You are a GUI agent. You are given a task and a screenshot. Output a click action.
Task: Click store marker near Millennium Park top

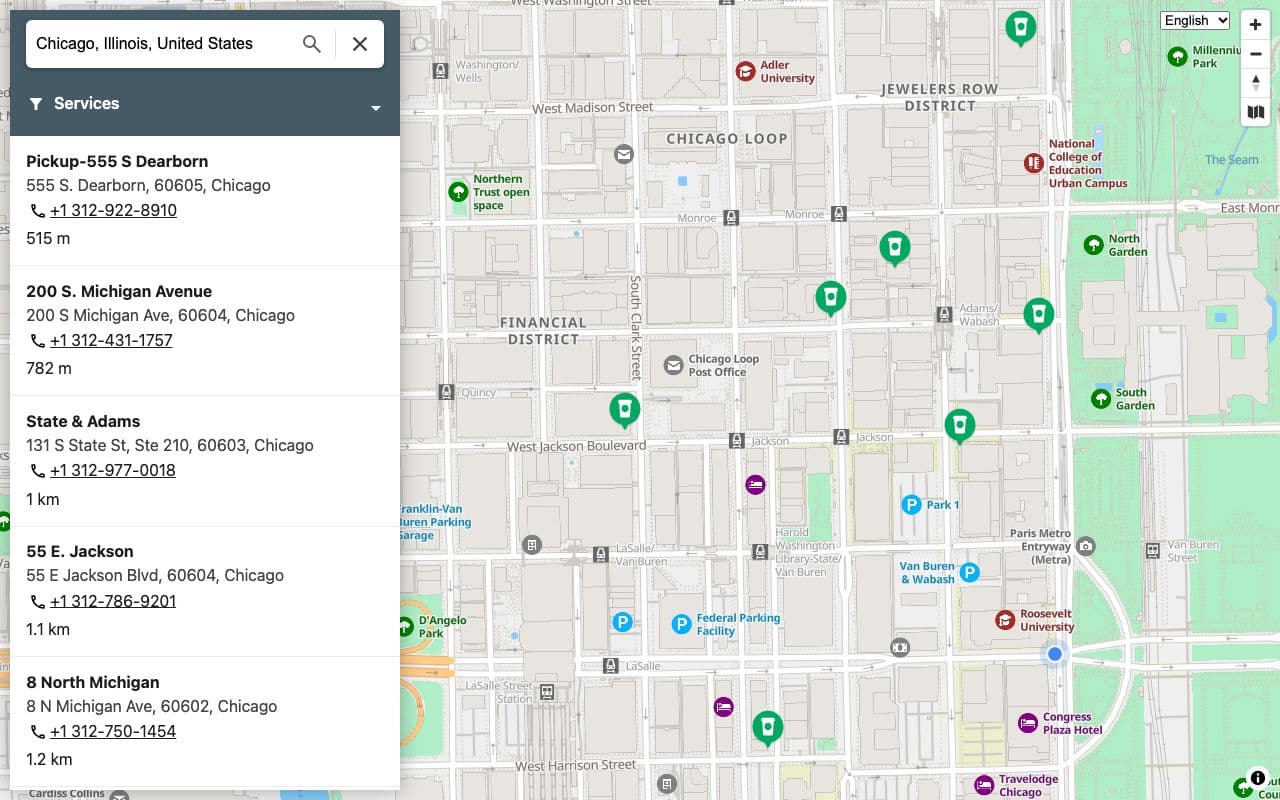(x=1020, y=27)
